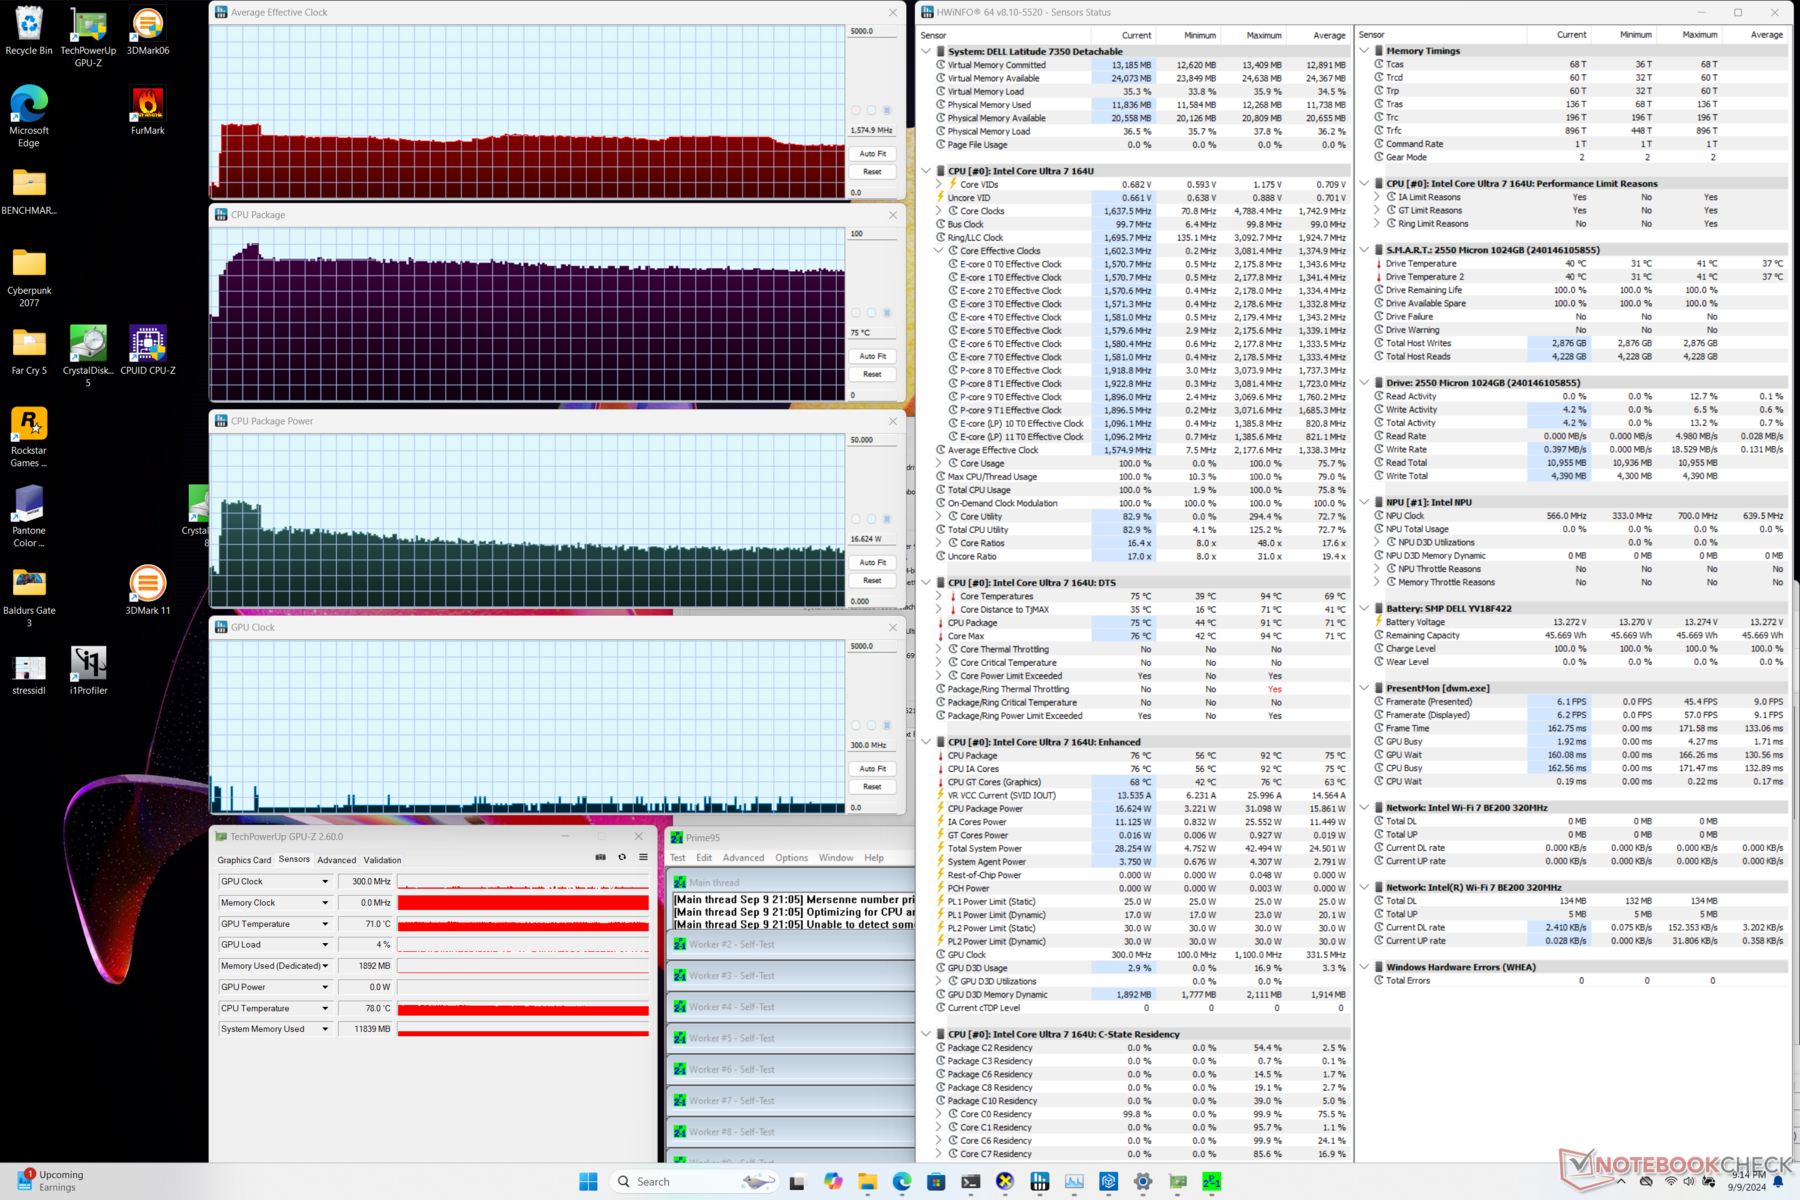Image resolution: width=1800 pixels, height=1200 pixels.
Task: Click the GPU-Z screenshot camera icon
Action: point(600,857)
